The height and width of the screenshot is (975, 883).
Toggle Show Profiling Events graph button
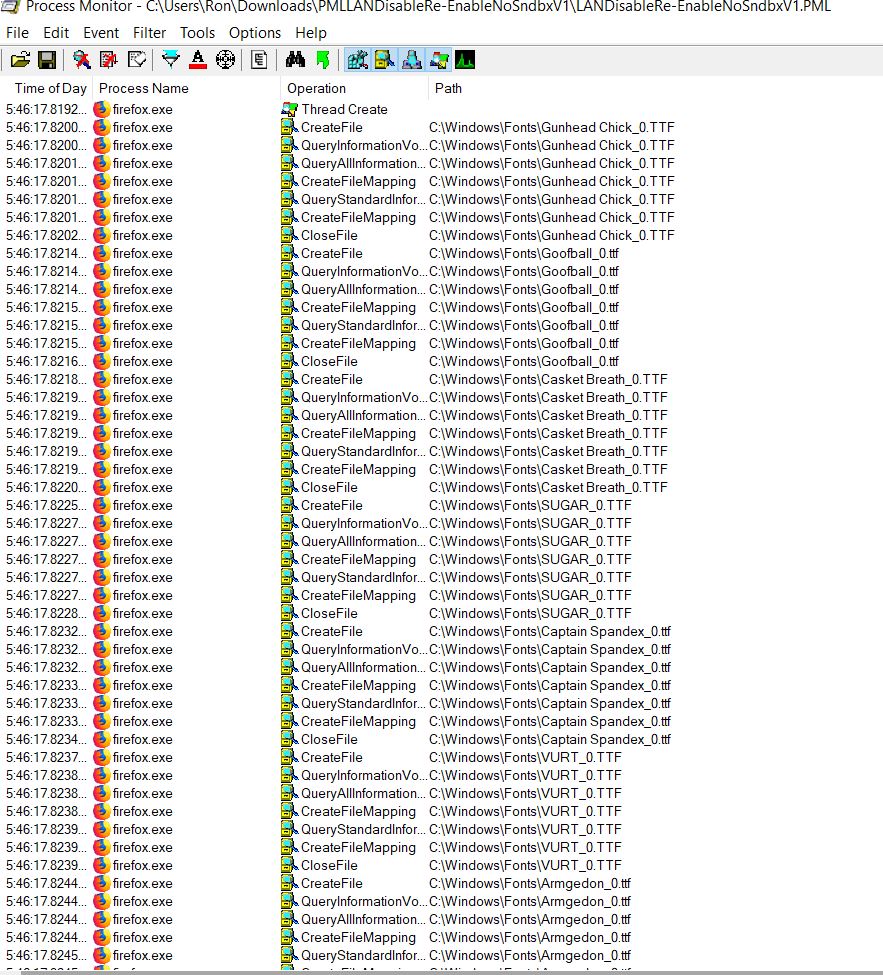tap(465, 60)
